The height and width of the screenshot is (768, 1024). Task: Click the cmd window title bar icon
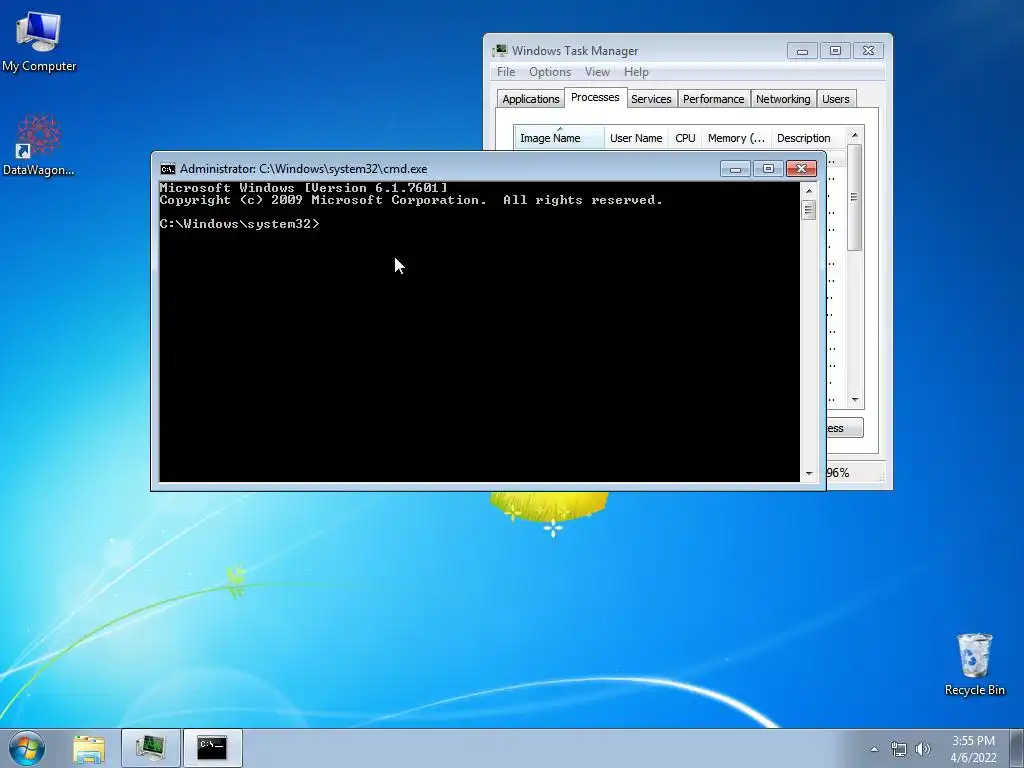click(x=168, y=169)
